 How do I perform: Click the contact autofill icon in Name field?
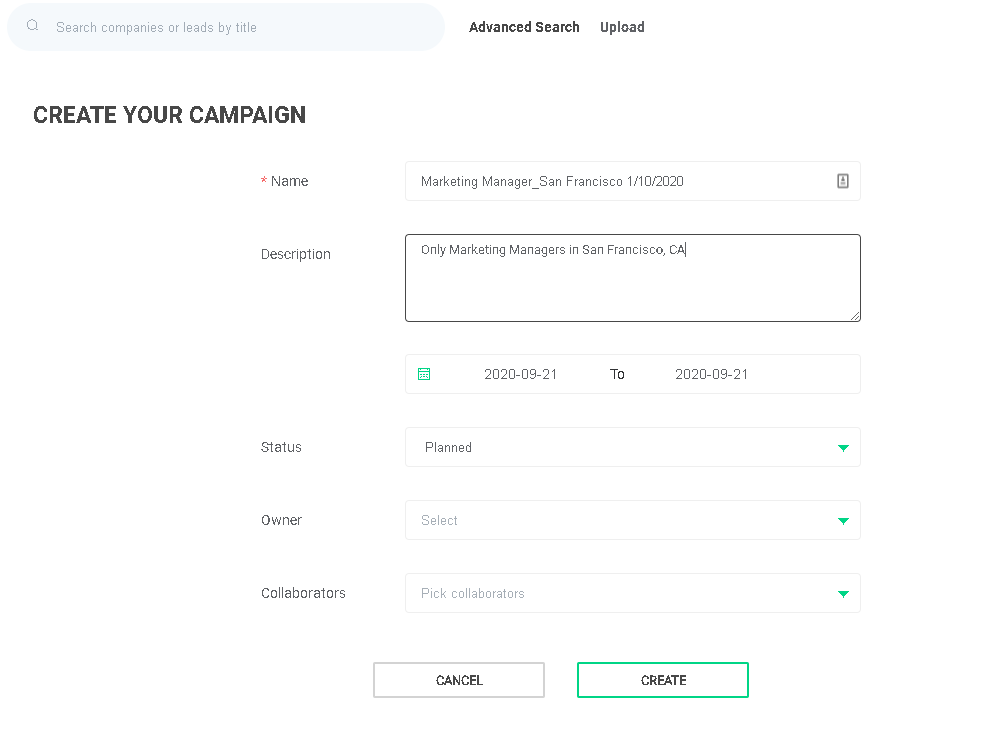pyautogui.click(x=842, y=181)
